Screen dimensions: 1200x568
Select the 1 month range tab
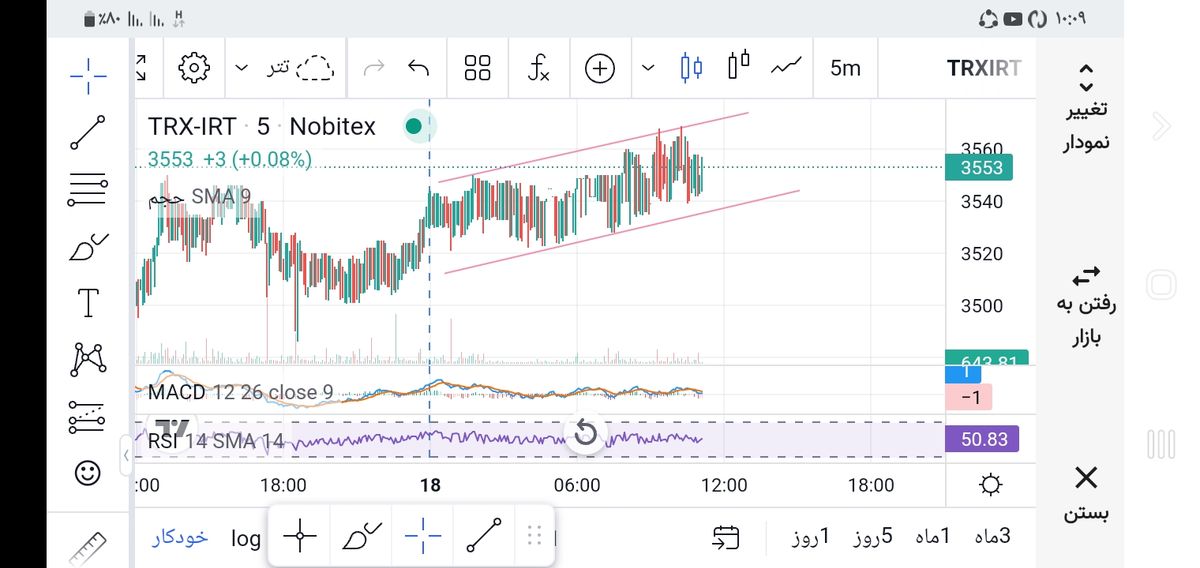(x=932, y=536)
